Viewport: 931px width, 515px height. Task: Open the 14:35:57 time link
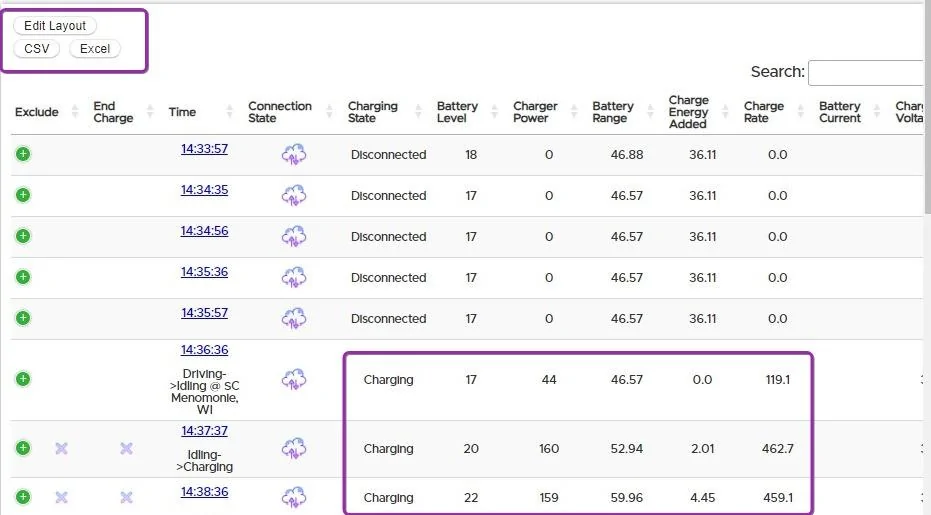click(x=204, y=312)
